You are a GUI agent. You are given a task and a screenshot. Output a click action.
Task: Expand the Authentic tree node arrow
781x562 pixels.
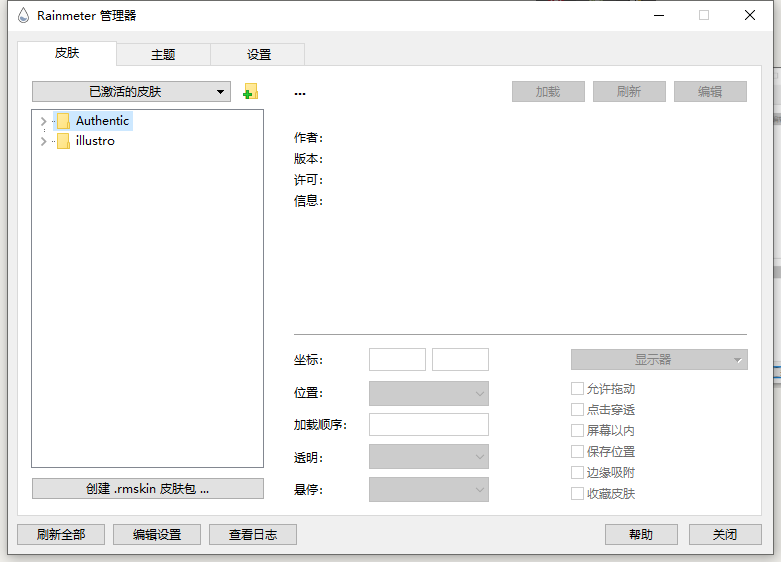pyautogui.click(x=43, y=121)
